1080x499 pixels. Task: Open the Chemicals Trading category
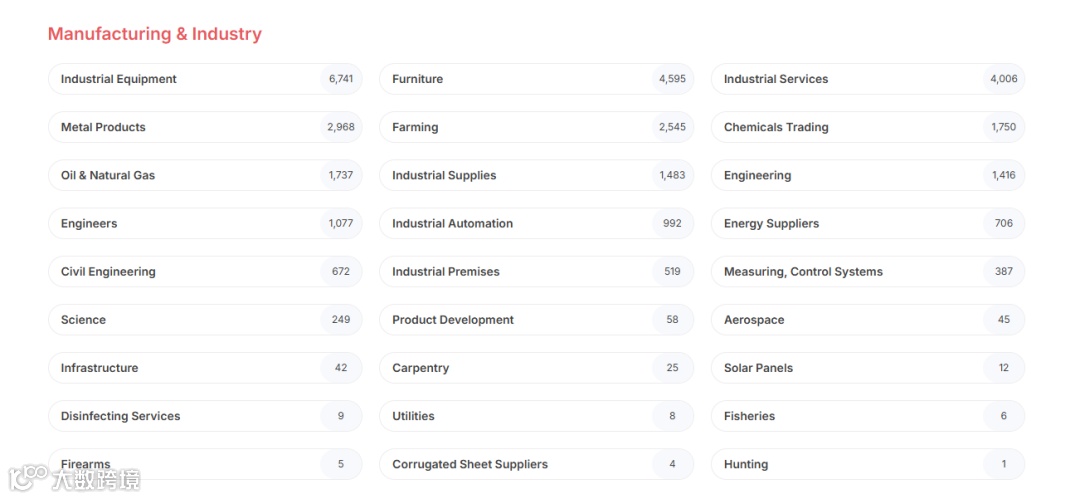(x=776, y=127)
